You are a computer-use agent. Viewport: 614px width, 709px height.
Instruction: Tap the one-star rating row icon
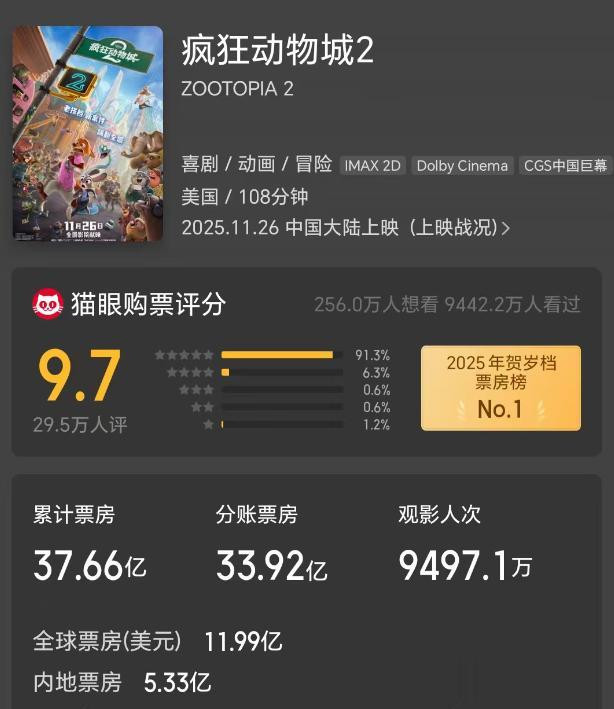(208, 425)
